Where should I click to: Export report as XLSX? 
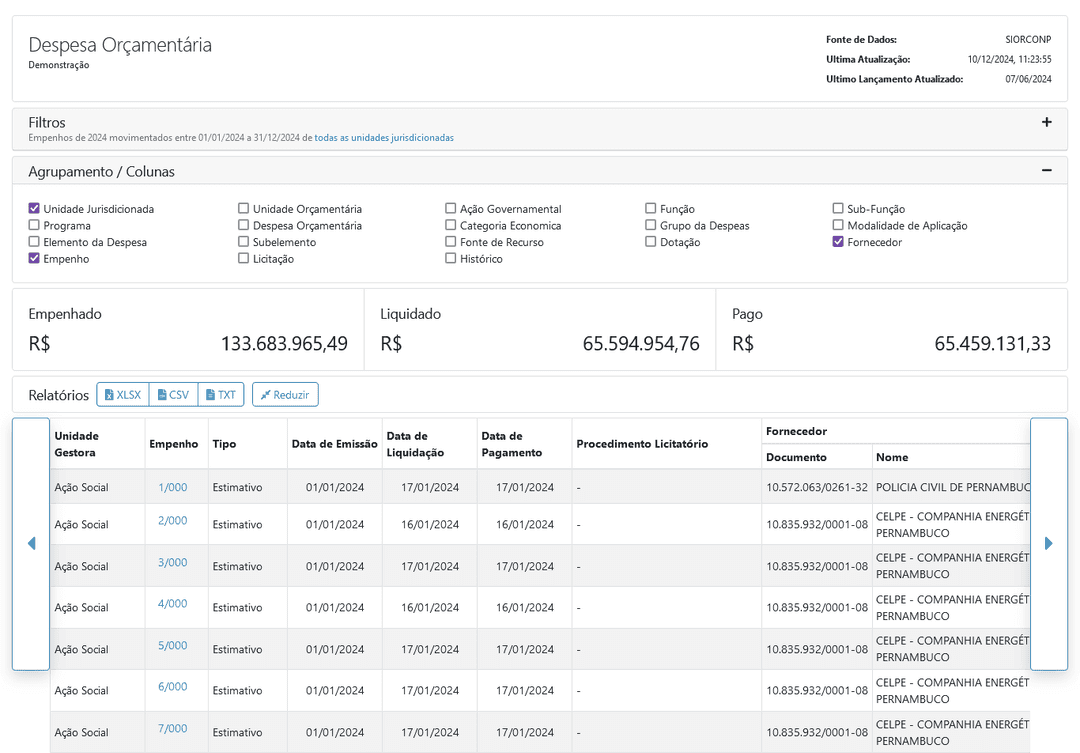tap(123, 395)
